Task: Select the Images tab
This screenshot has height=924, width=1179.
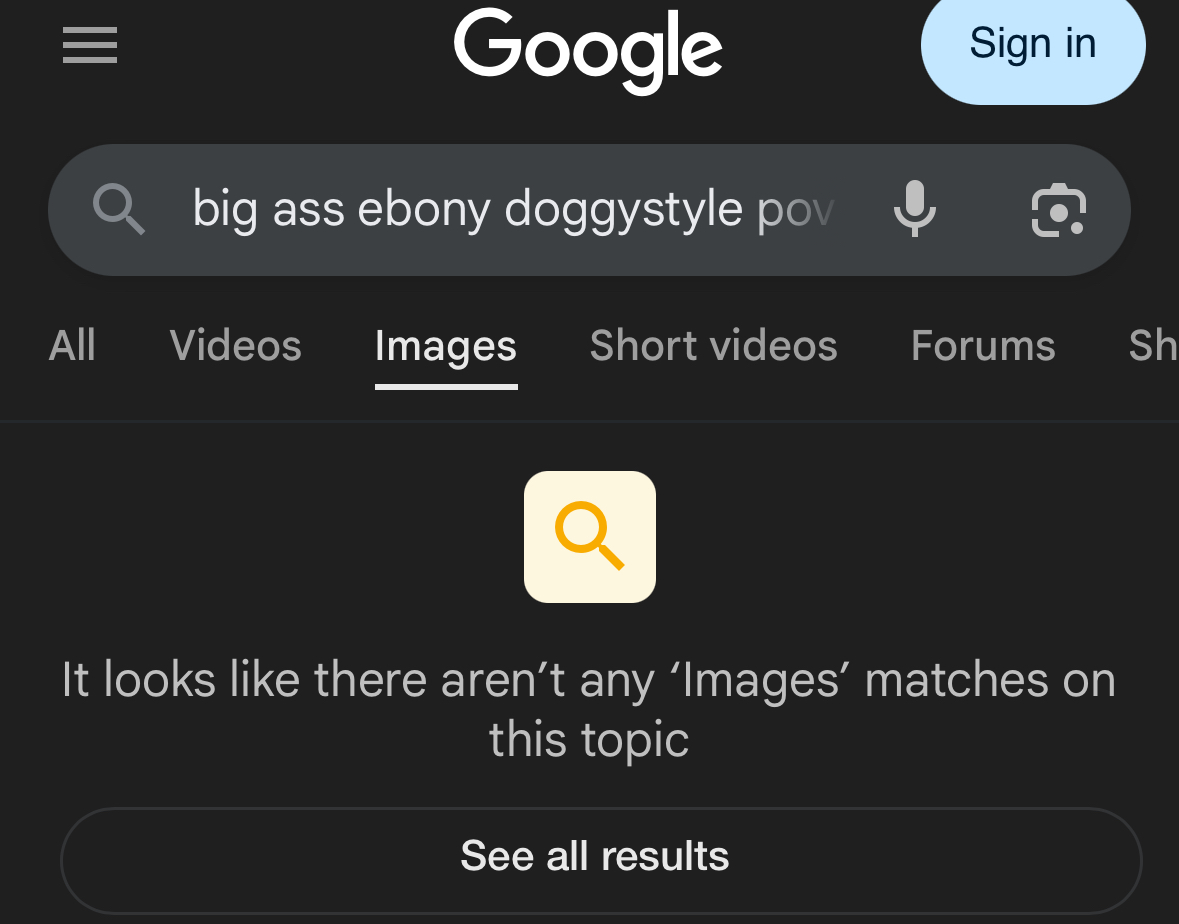Action: coord(446,346)
